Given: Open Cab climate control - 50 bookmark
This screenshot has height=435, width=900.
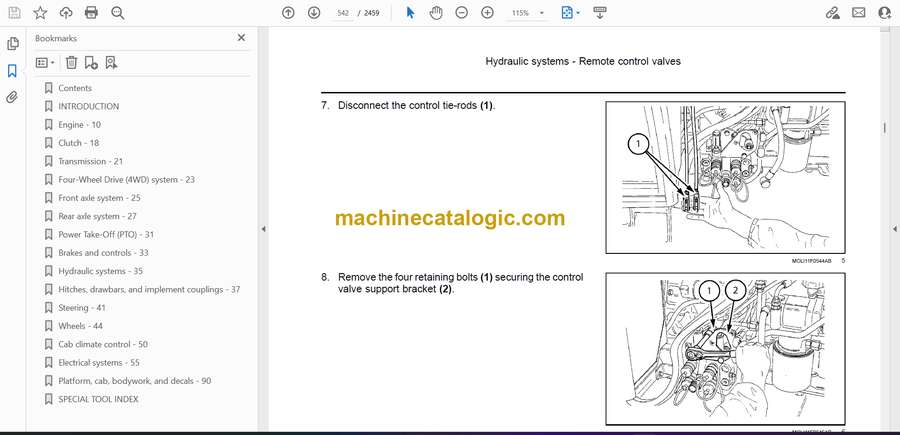Looking at the screenshot, I should pos(103,344).
